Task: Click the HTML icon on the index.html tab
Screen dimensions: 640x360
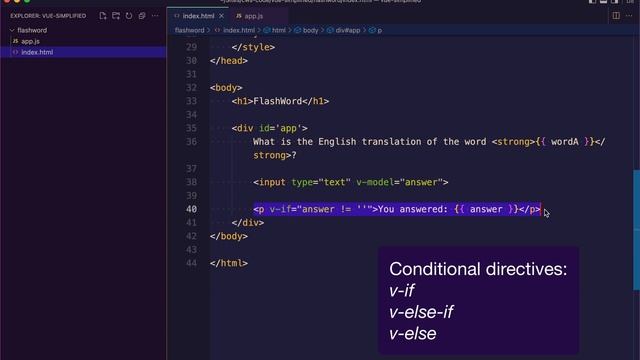Action: (x=177, y=16)
